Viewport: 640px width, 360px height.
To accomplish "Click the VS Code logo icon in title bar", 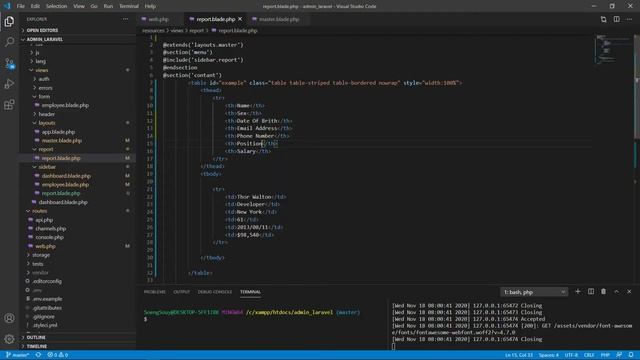I will pyautogui.click(x=7, y=6).
